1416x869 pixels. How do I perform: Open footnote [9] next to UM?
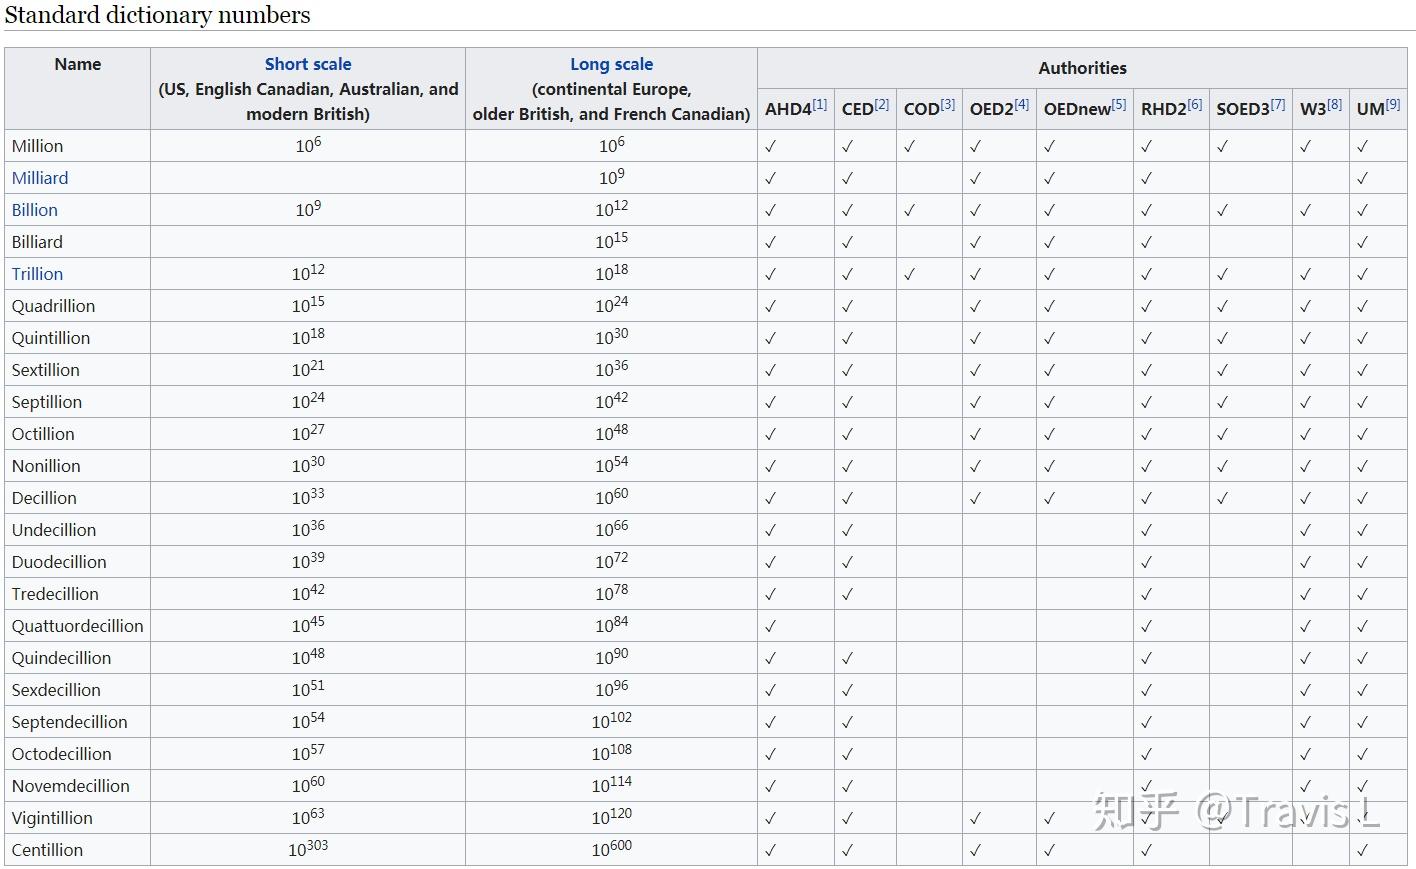tap(1393, 104)
